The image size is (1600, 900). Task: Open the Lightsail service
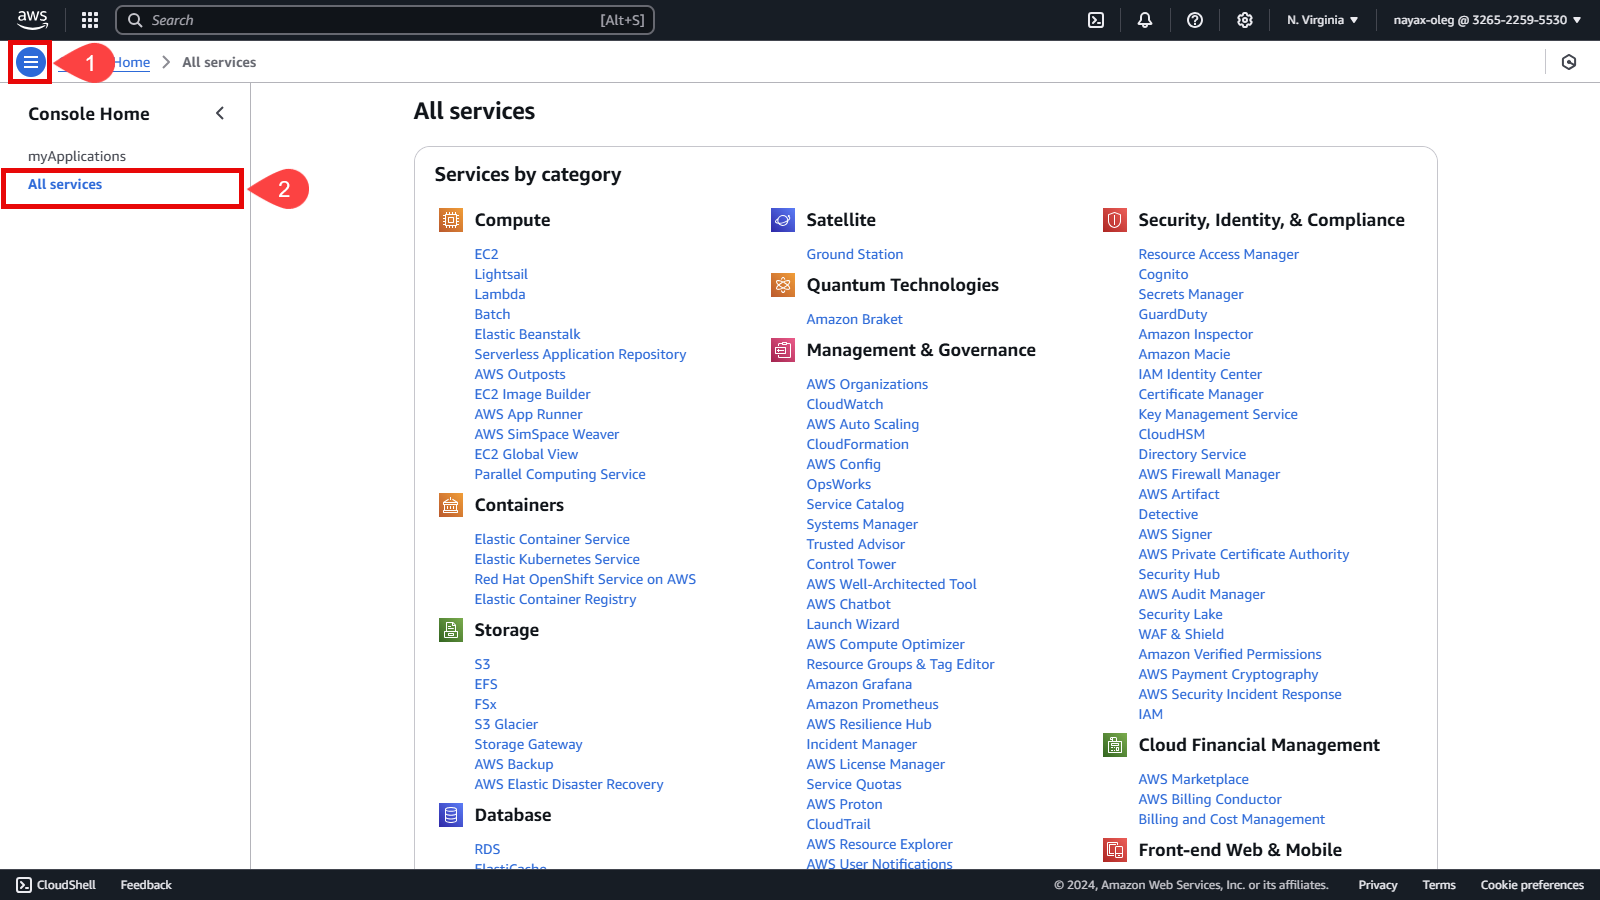pos(501,274)
